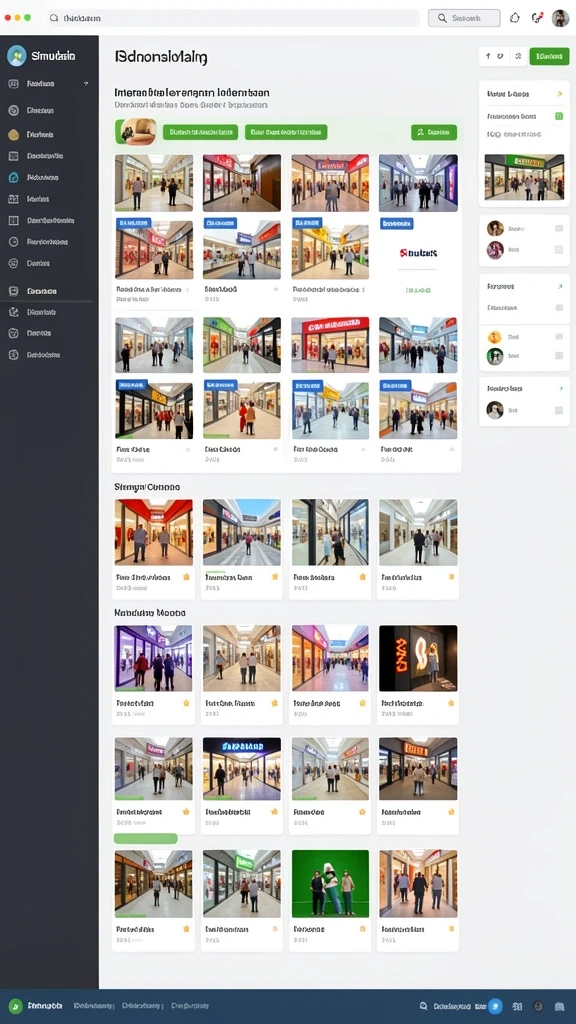Click the rightmost green button in the filter row

(434, 133)
